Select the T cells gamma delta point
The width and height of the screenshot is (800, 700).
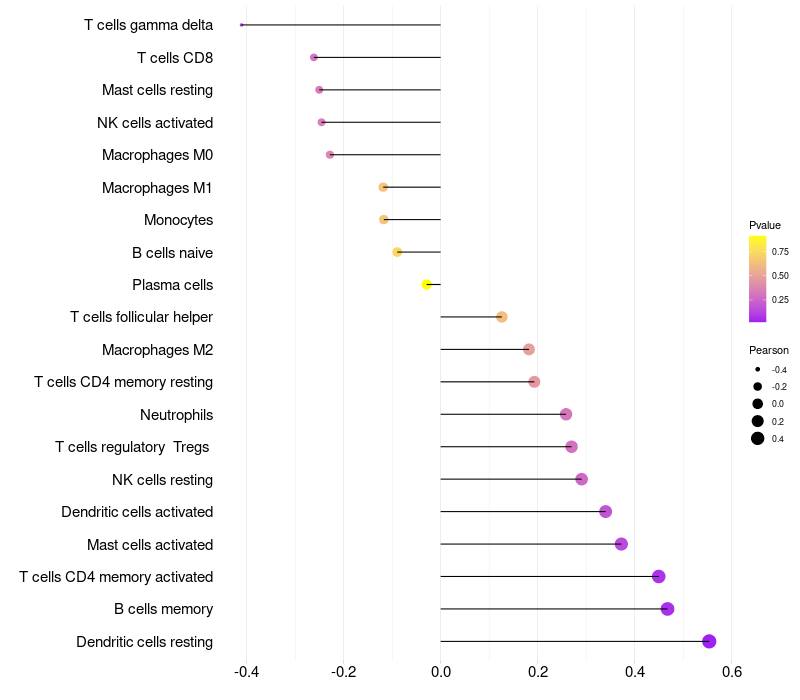click(241, 25)
